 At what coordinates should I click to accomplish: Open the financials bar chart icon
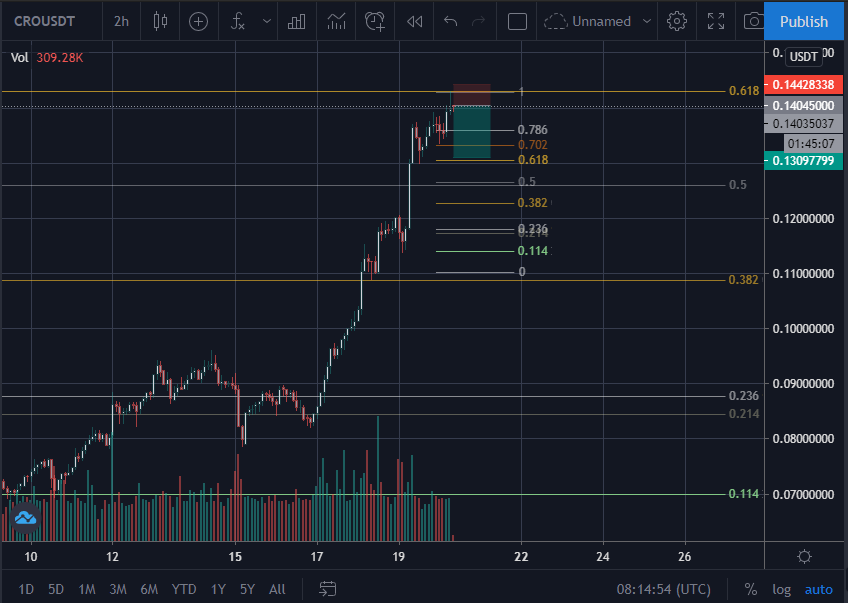(x=296, y=22)
